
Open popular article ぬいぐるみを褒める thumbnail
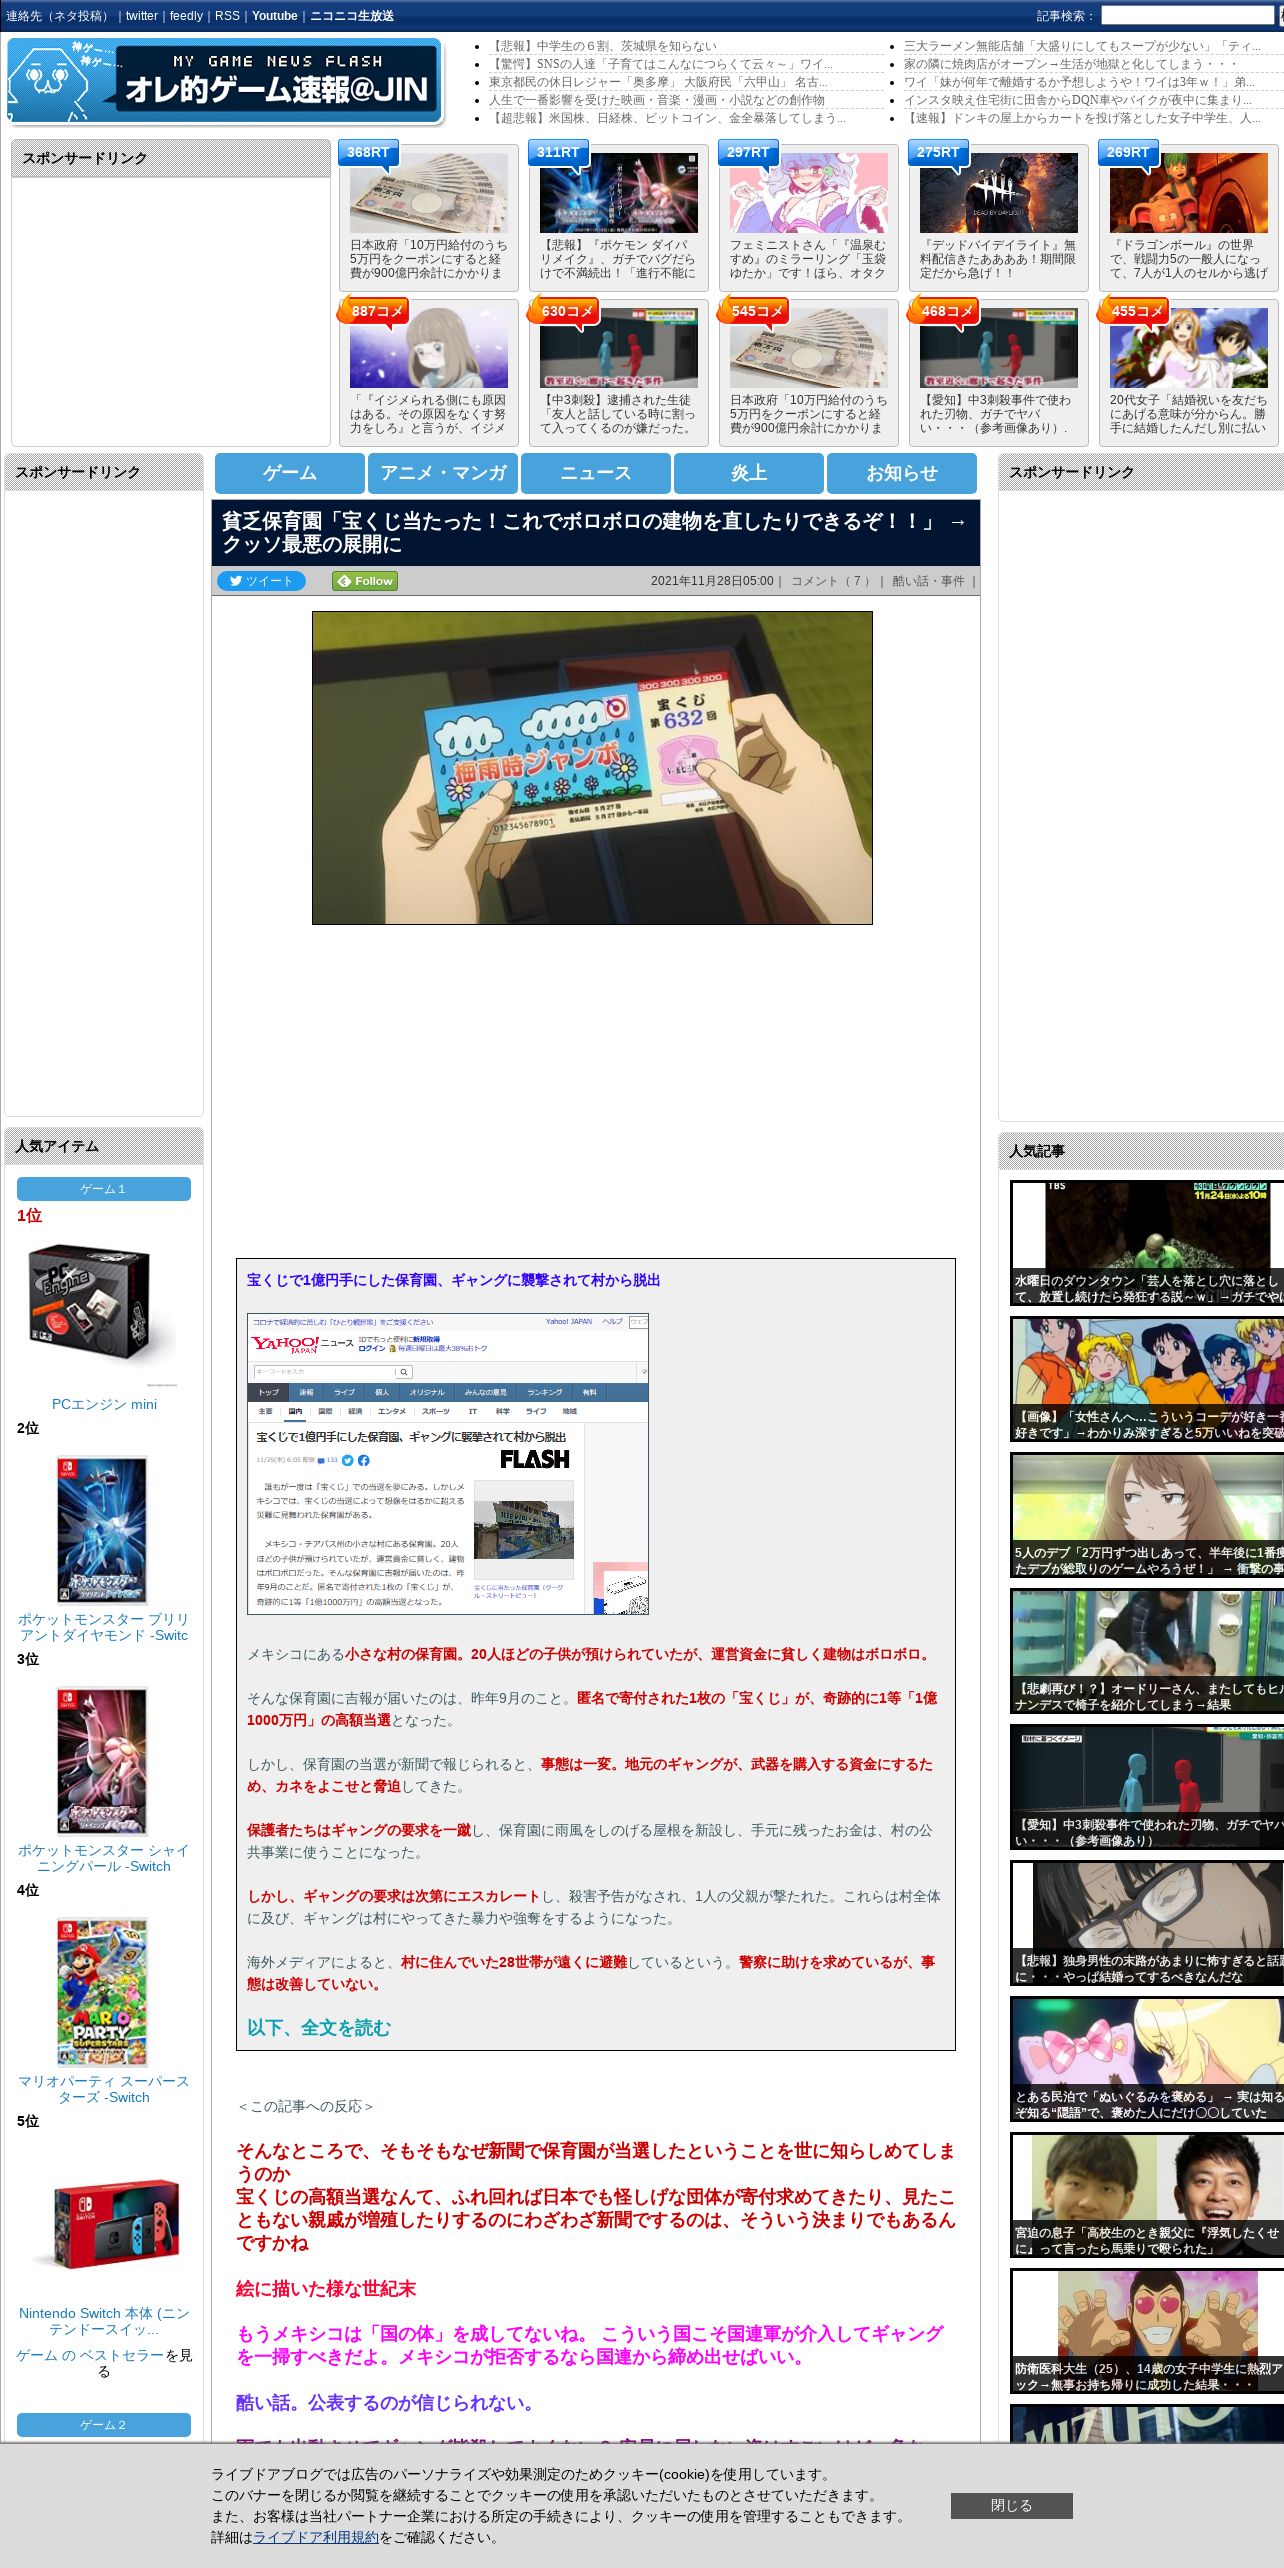(x=1147, y=2059)
